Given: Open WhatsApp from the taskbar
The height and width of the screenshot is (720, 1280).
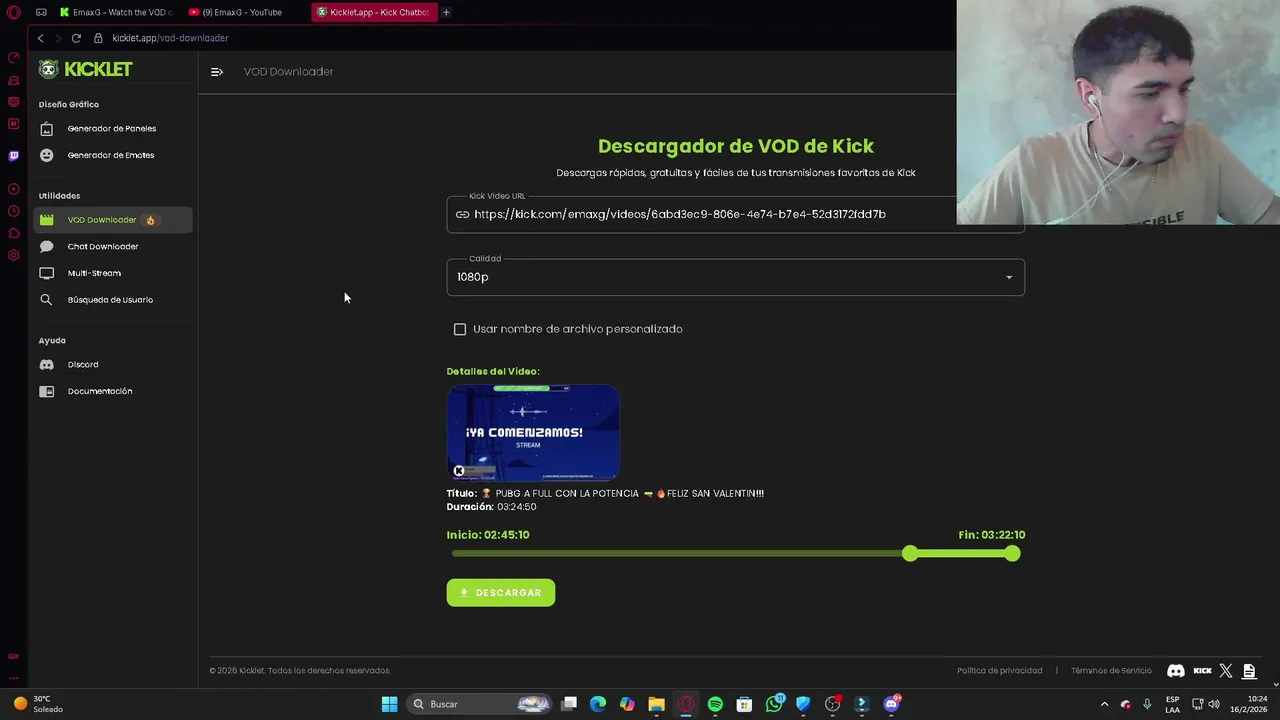Looking at the screenshot, I should (774, 704).
